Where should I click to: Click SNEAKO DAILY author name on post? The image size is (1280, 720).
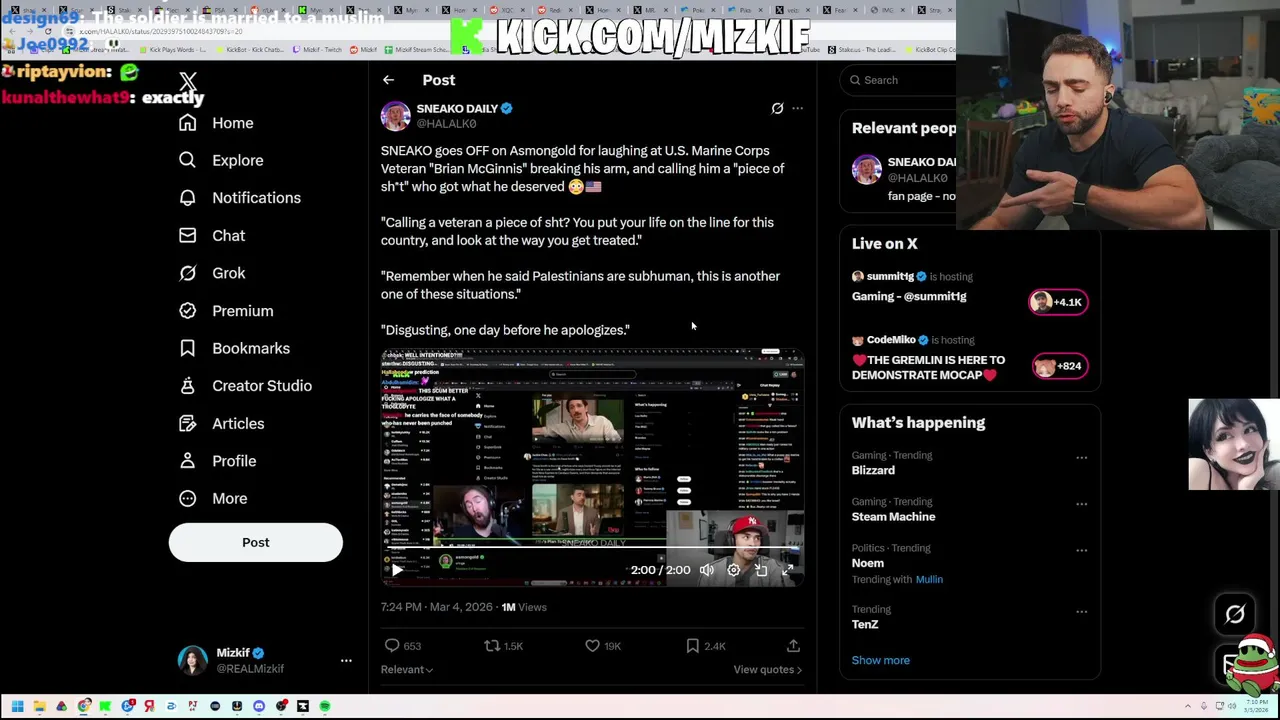(x=457, y=108)
